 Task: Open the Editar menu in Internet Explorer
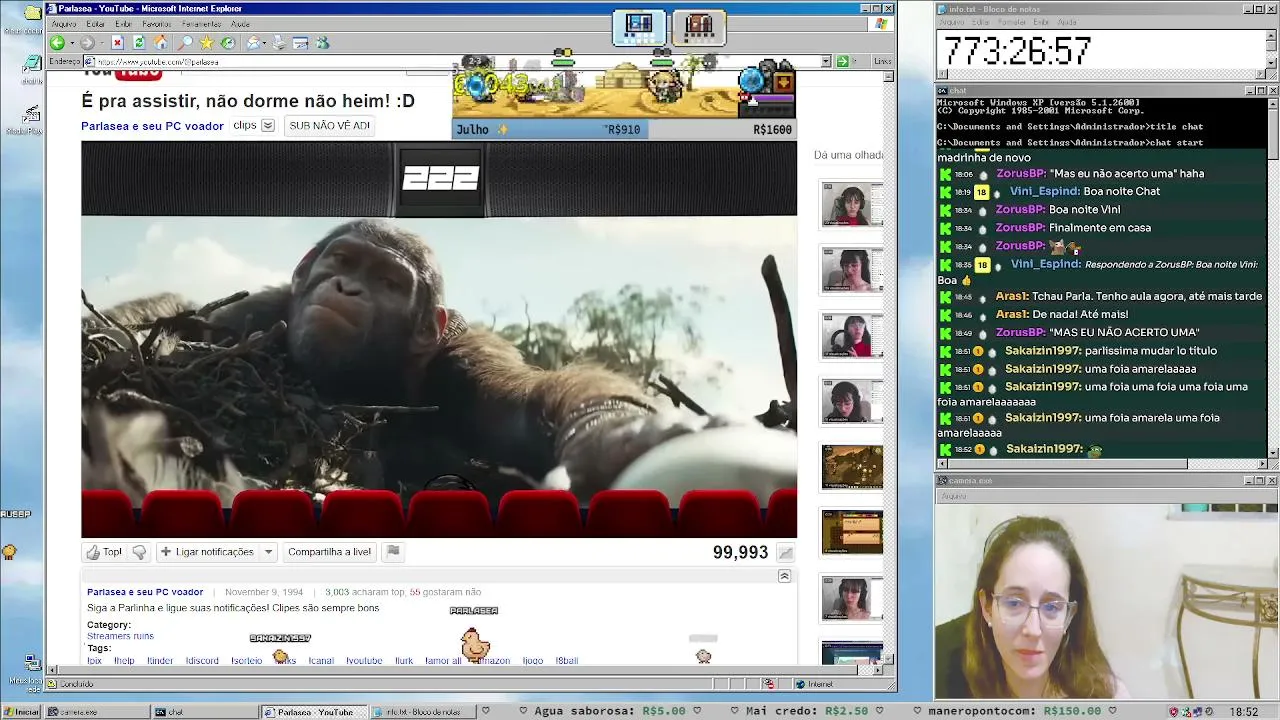click(x=96, y=24)
